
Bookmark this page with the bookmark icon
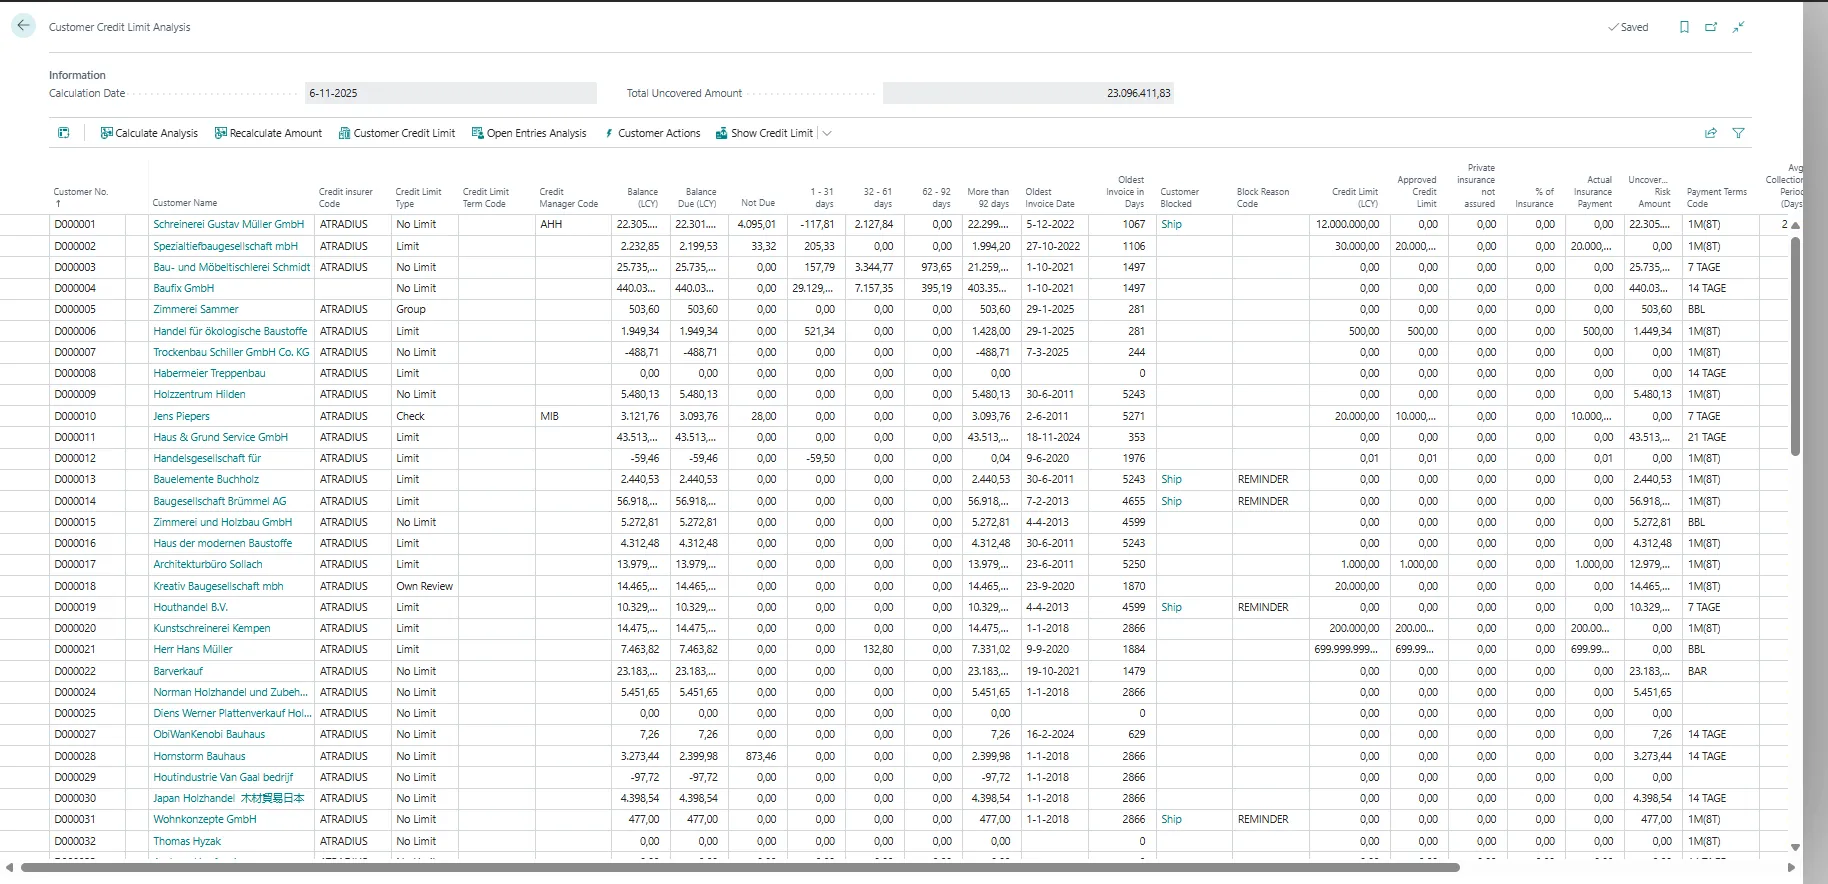pyautogui.click(x=1684, y=27)
